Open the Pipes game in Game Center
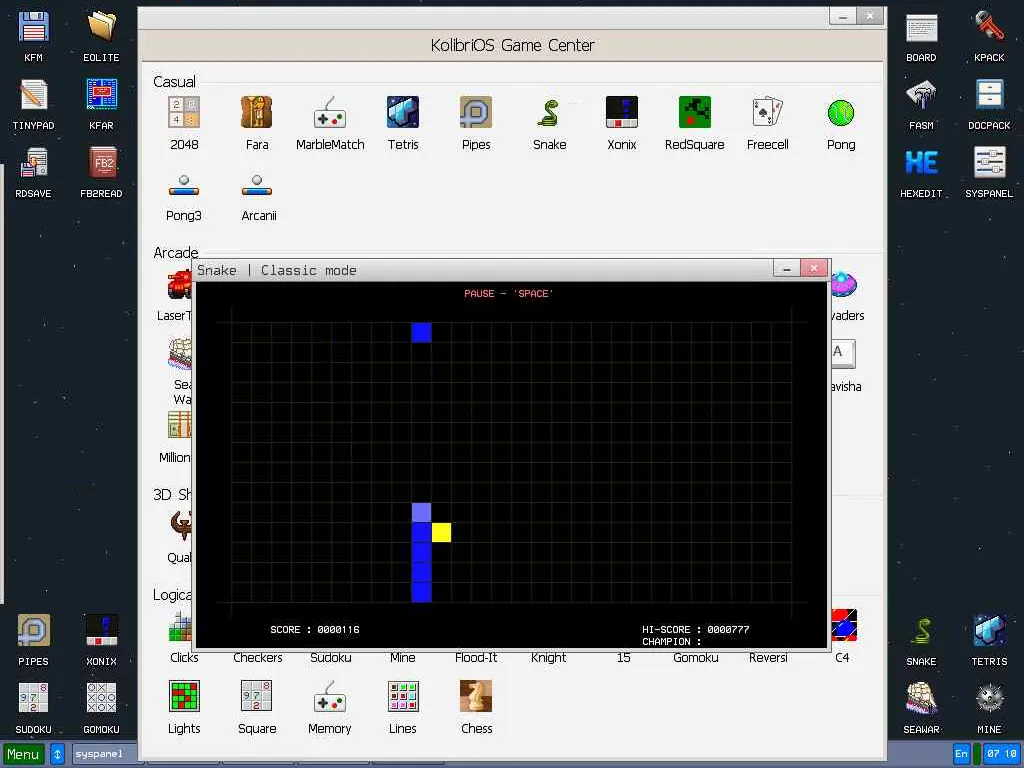 [x=475, y=112]
